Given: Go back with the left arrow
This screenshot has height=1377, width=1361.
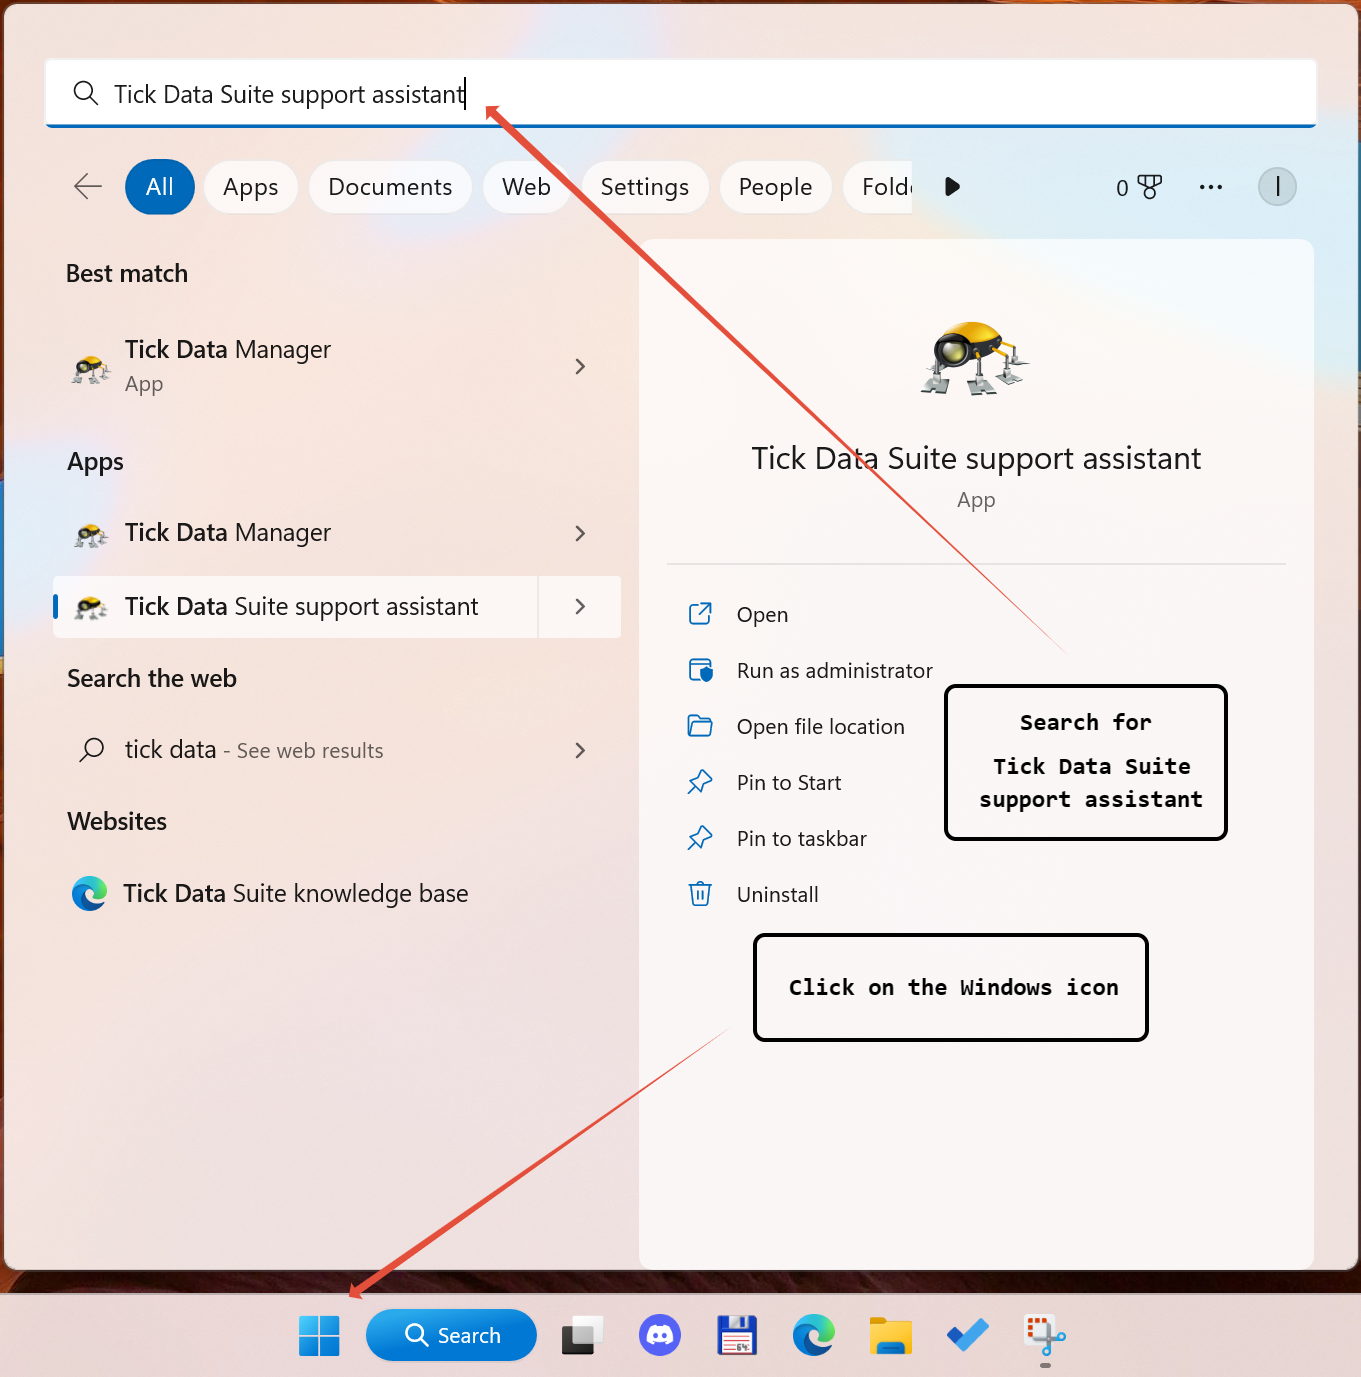Looking at the screenshot, I should (88, 187).
